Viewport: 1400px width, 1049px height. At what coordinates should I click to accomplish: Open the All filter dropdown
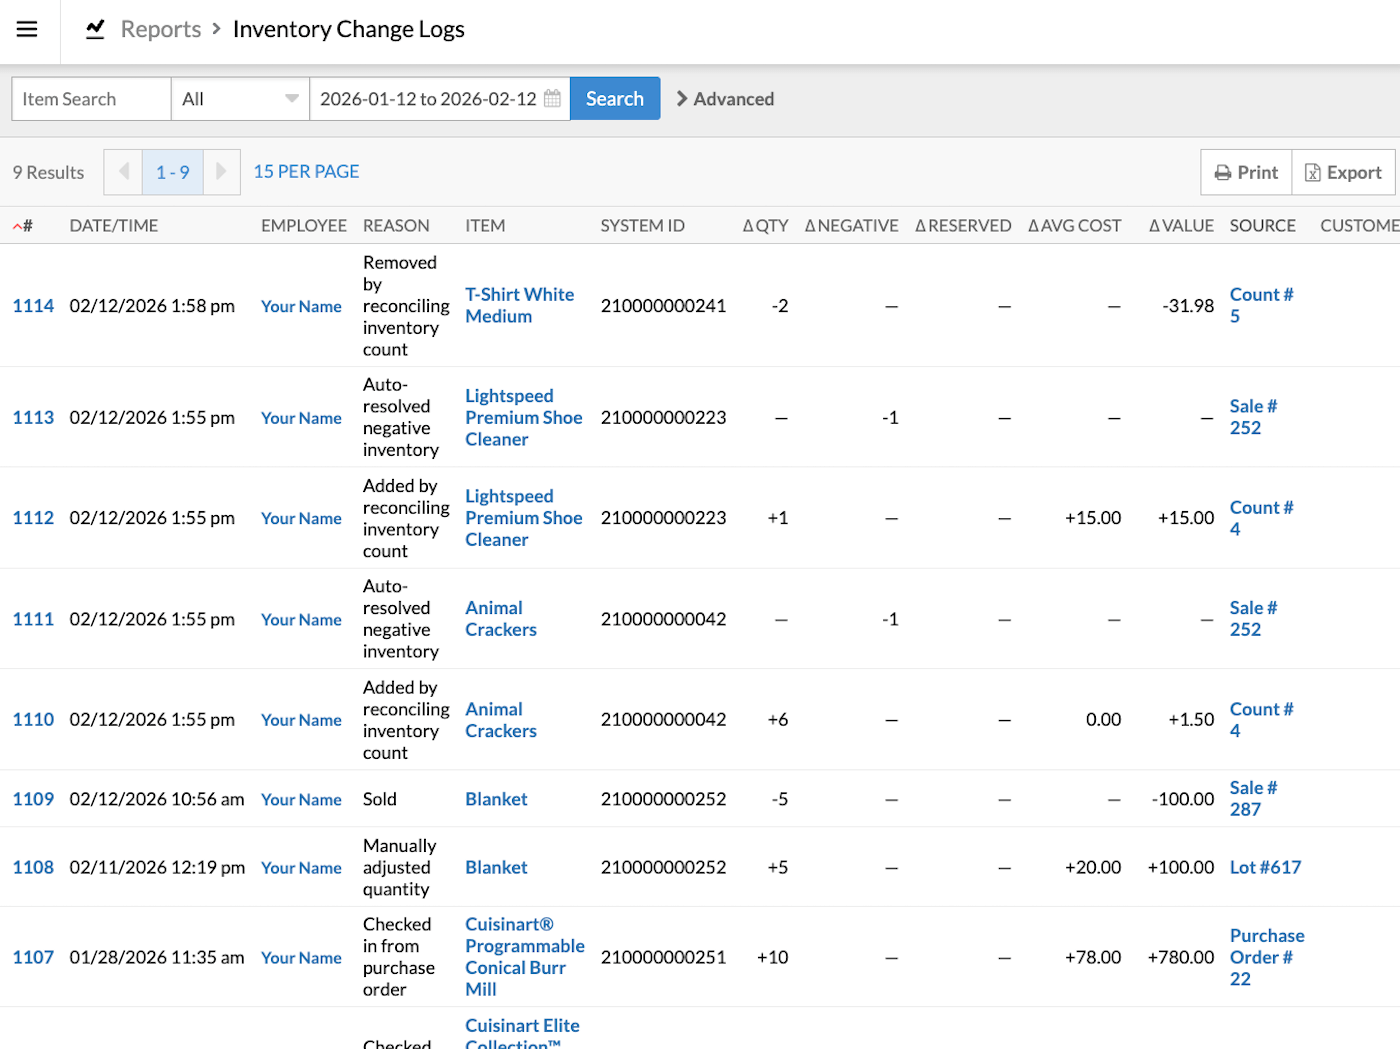pyautogui.click(x=240, y=99)
